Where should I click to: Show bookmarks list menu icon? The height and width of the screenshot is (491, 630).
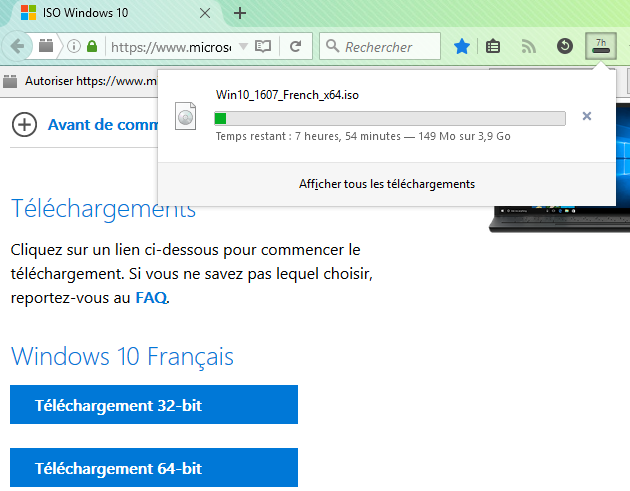pos(493,47)
